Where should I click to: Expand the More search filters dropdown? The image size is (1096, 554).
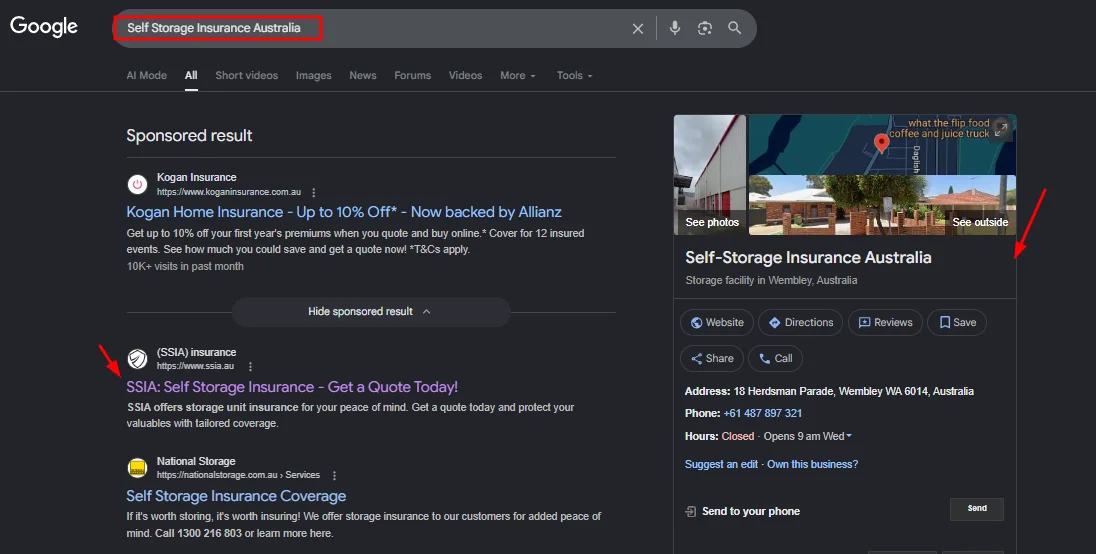[x=518, y=76]
